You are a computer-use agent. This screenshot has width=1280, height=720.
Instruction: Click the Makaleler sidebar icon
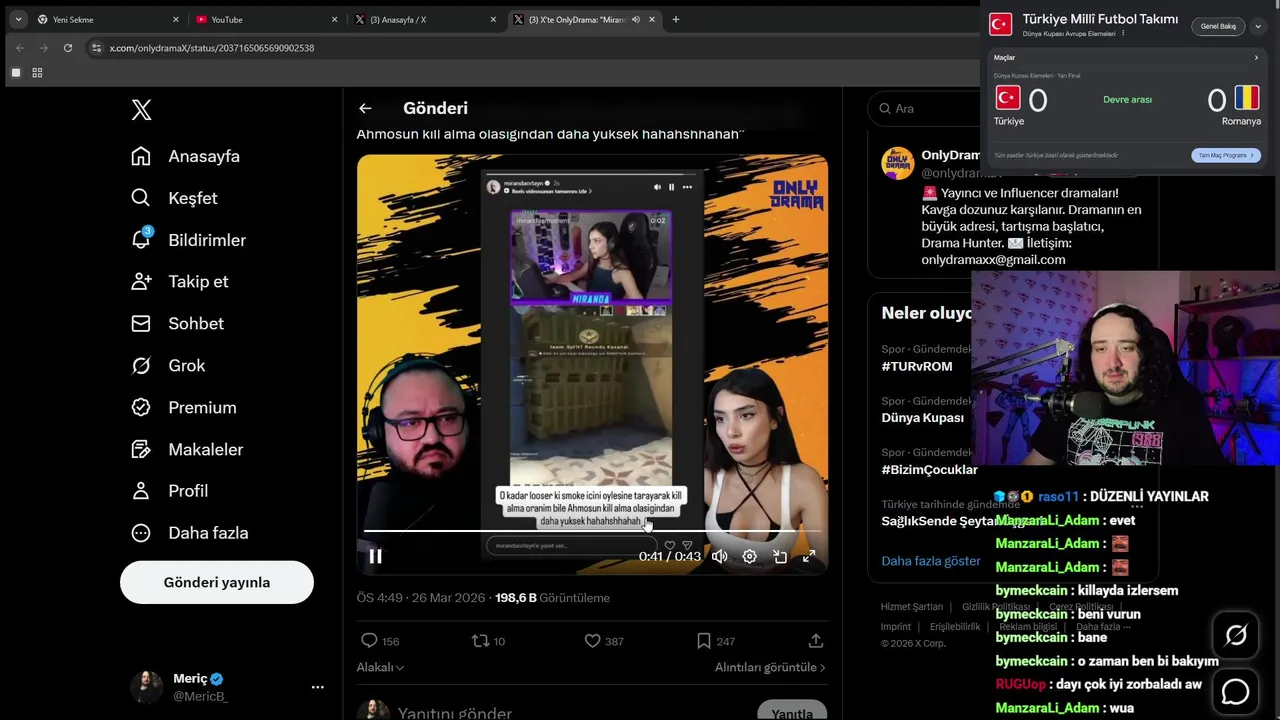coord(141,449)
